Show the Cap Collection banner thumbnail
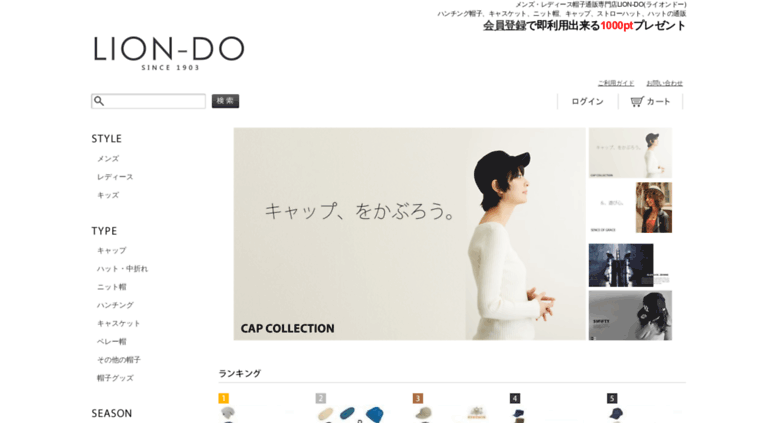 point(630,153)
